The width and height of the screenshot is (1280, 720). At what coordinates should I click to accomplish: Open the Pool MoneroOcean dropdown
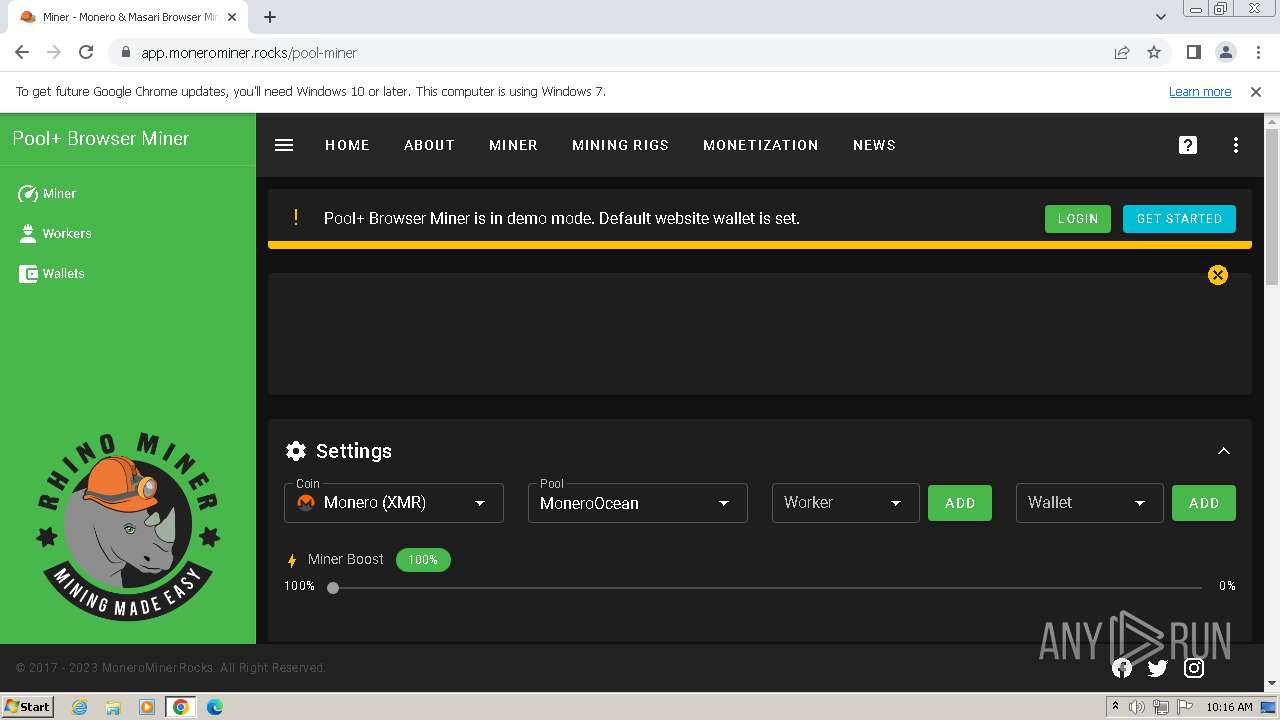click(x=638, y=503)
